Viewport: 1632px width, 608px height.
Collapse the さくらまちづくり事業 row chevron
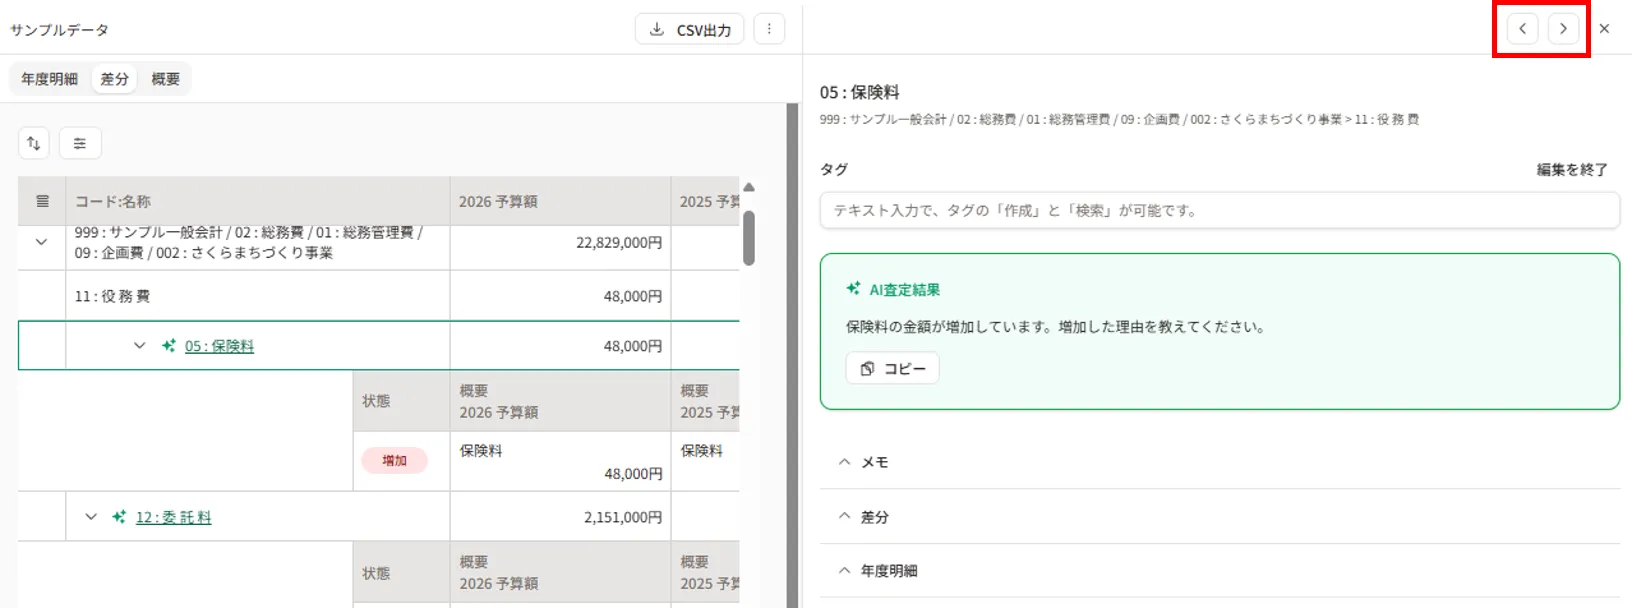tap(41, 242)
